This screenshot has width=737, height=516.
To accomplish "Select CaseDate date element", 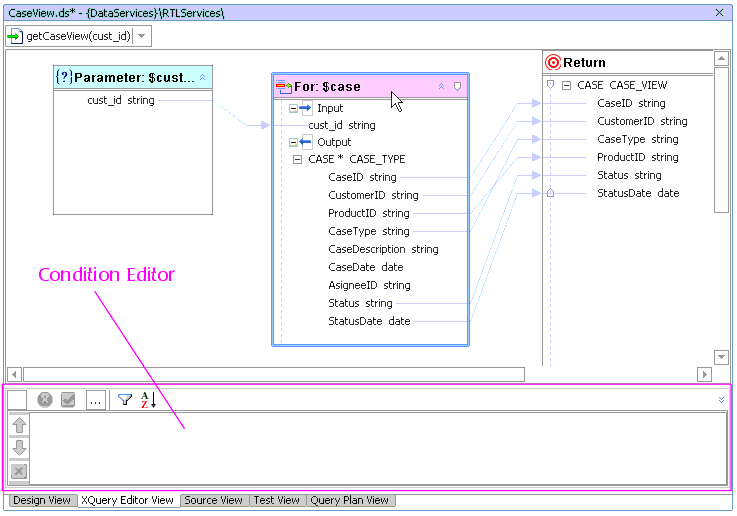I will [366, 267].
